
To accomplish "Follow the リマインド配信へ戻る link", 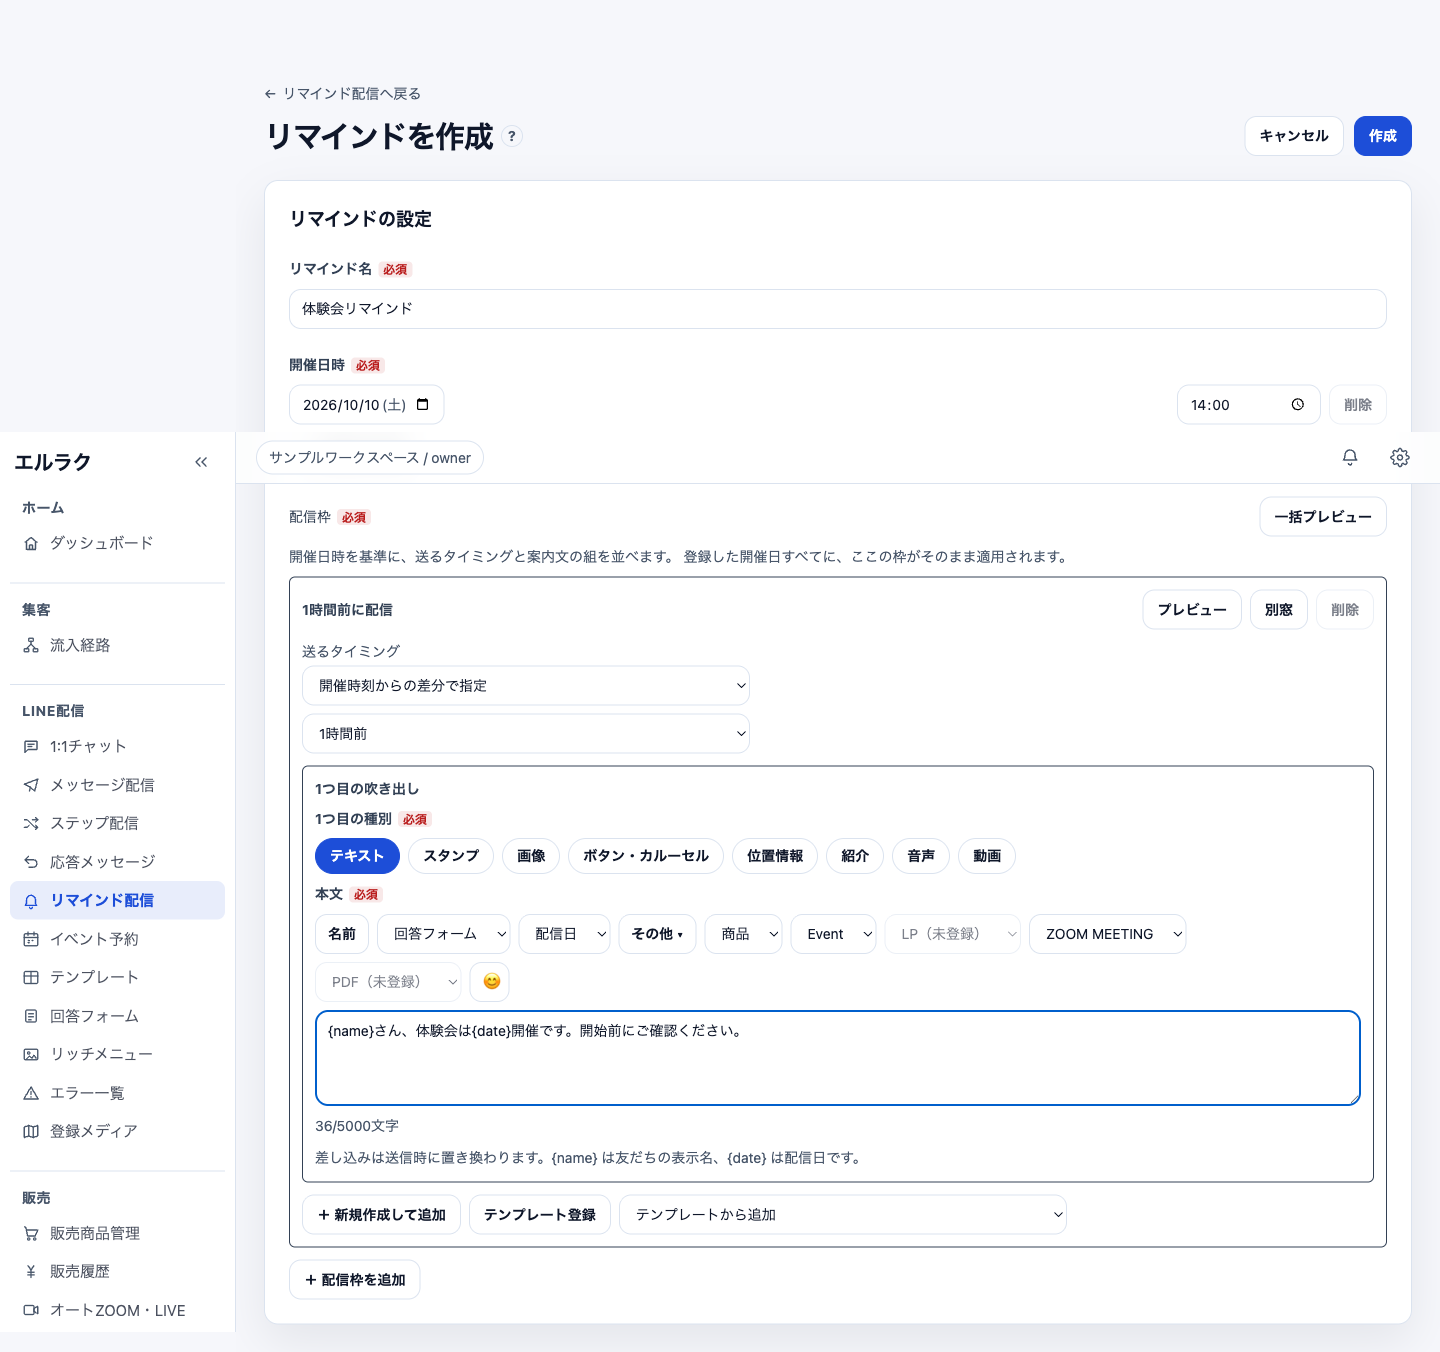I will click(342, 93).
